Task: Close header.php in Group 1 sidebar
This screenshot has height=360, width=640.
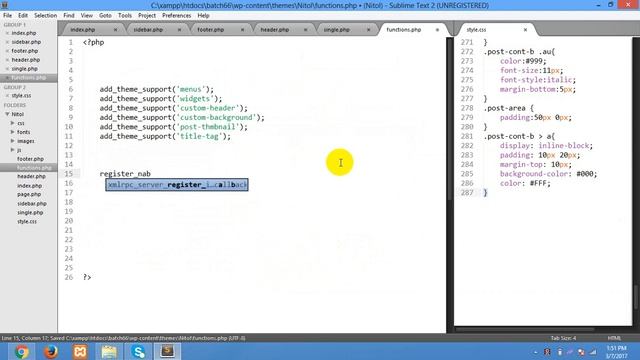Action: 7,60
